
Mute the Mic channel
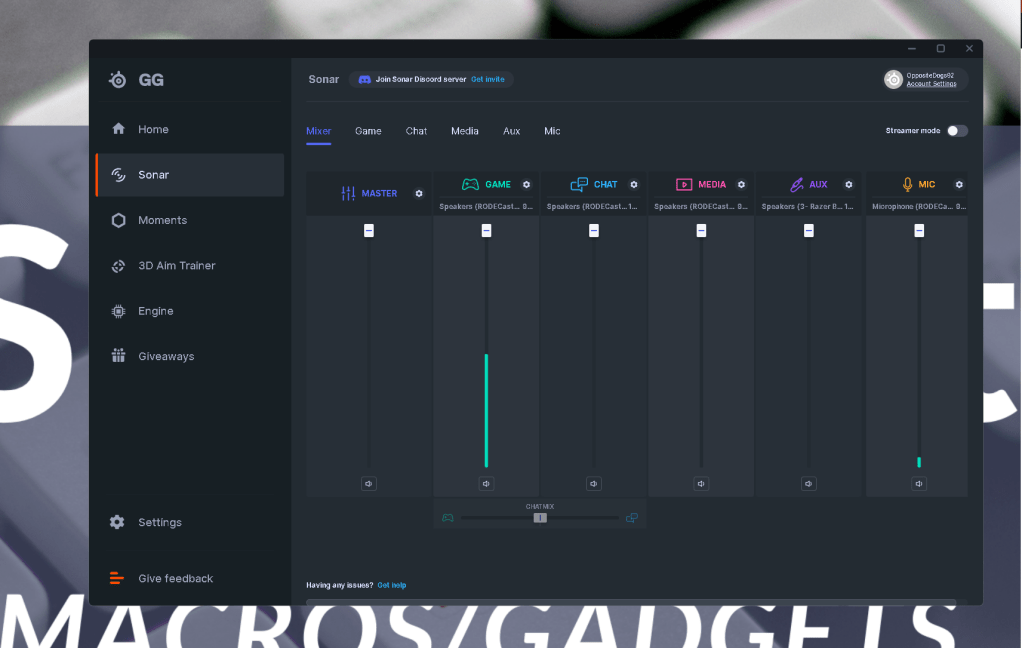[919, 484]
